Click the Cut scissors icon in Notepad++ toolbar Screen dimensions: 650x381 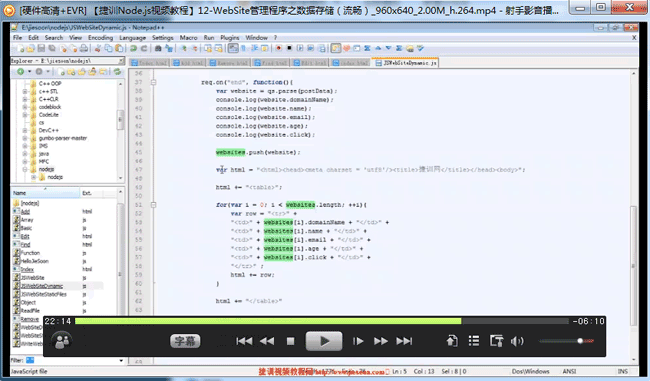(98, 49)
